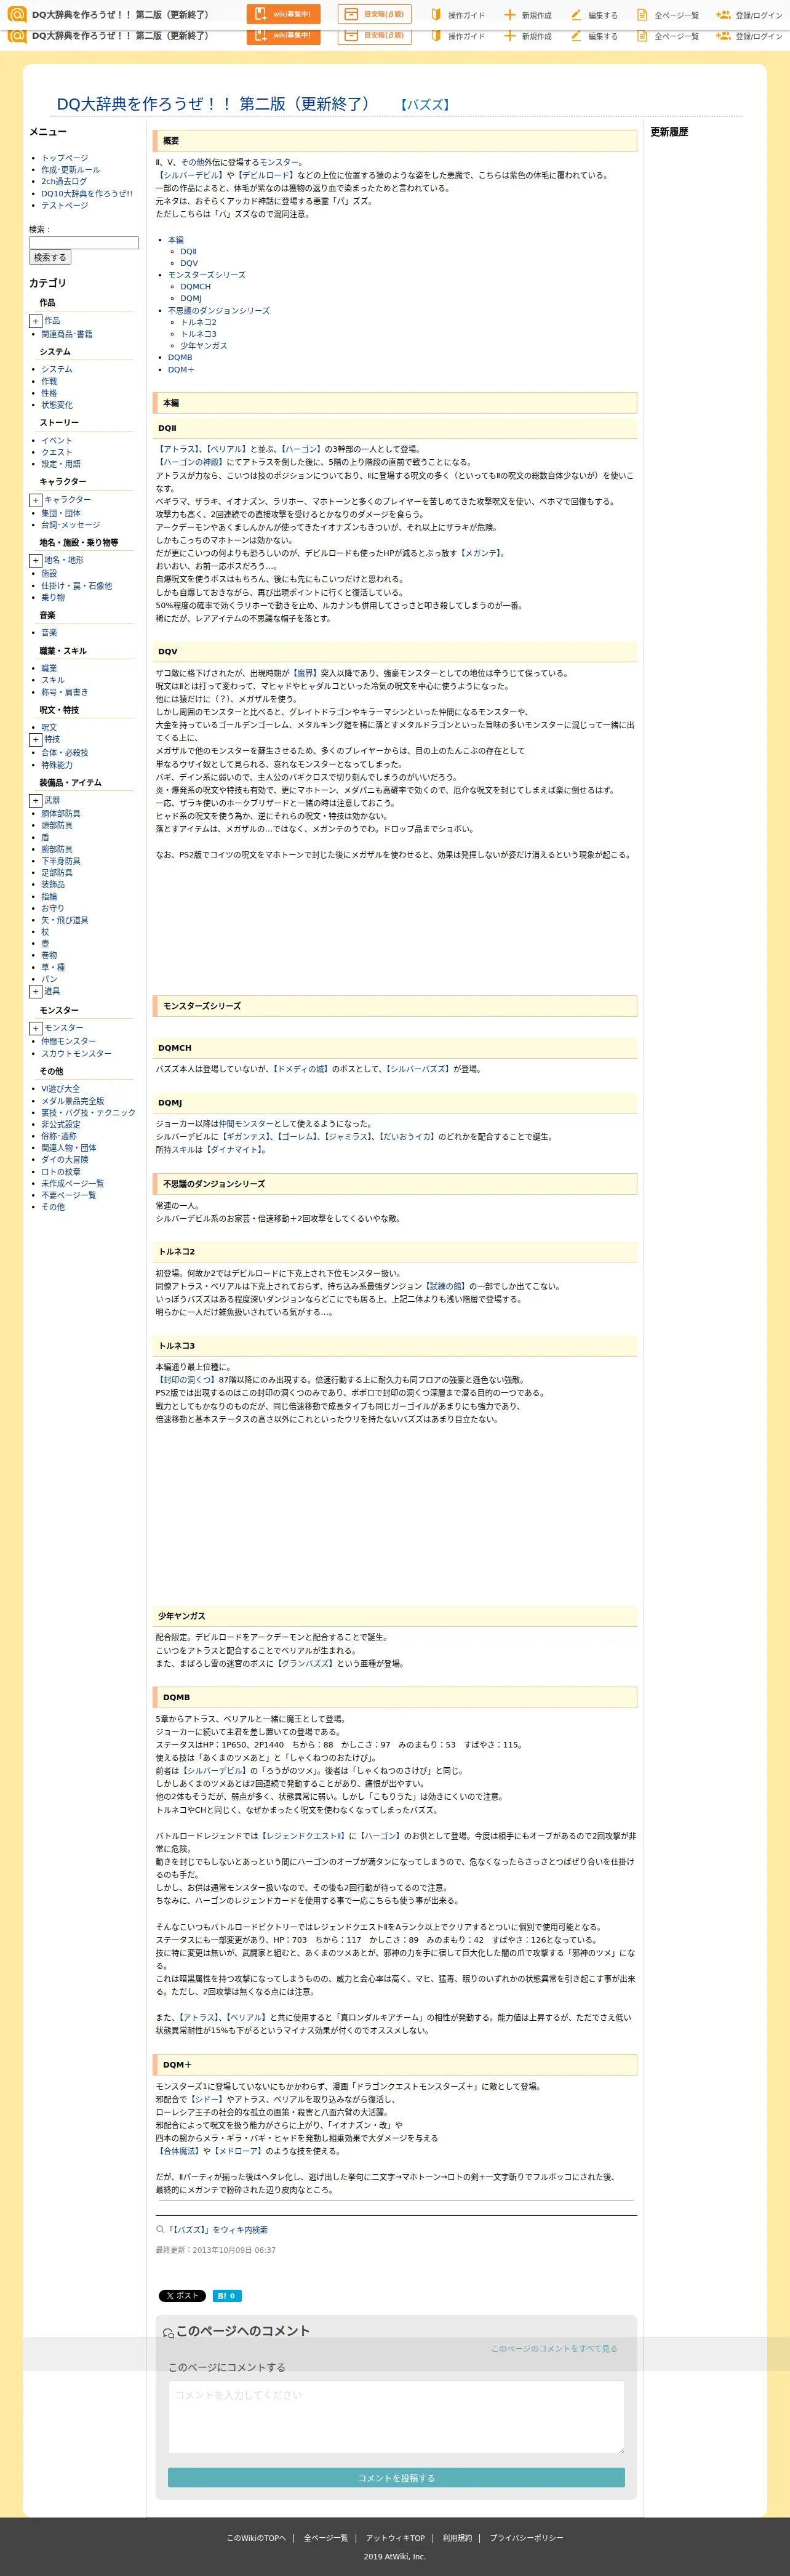The height and width of the screenshot is (2576, 790).
Task: Jump to モンスターズシリーズ in table of contents
Action: (206, 275)
